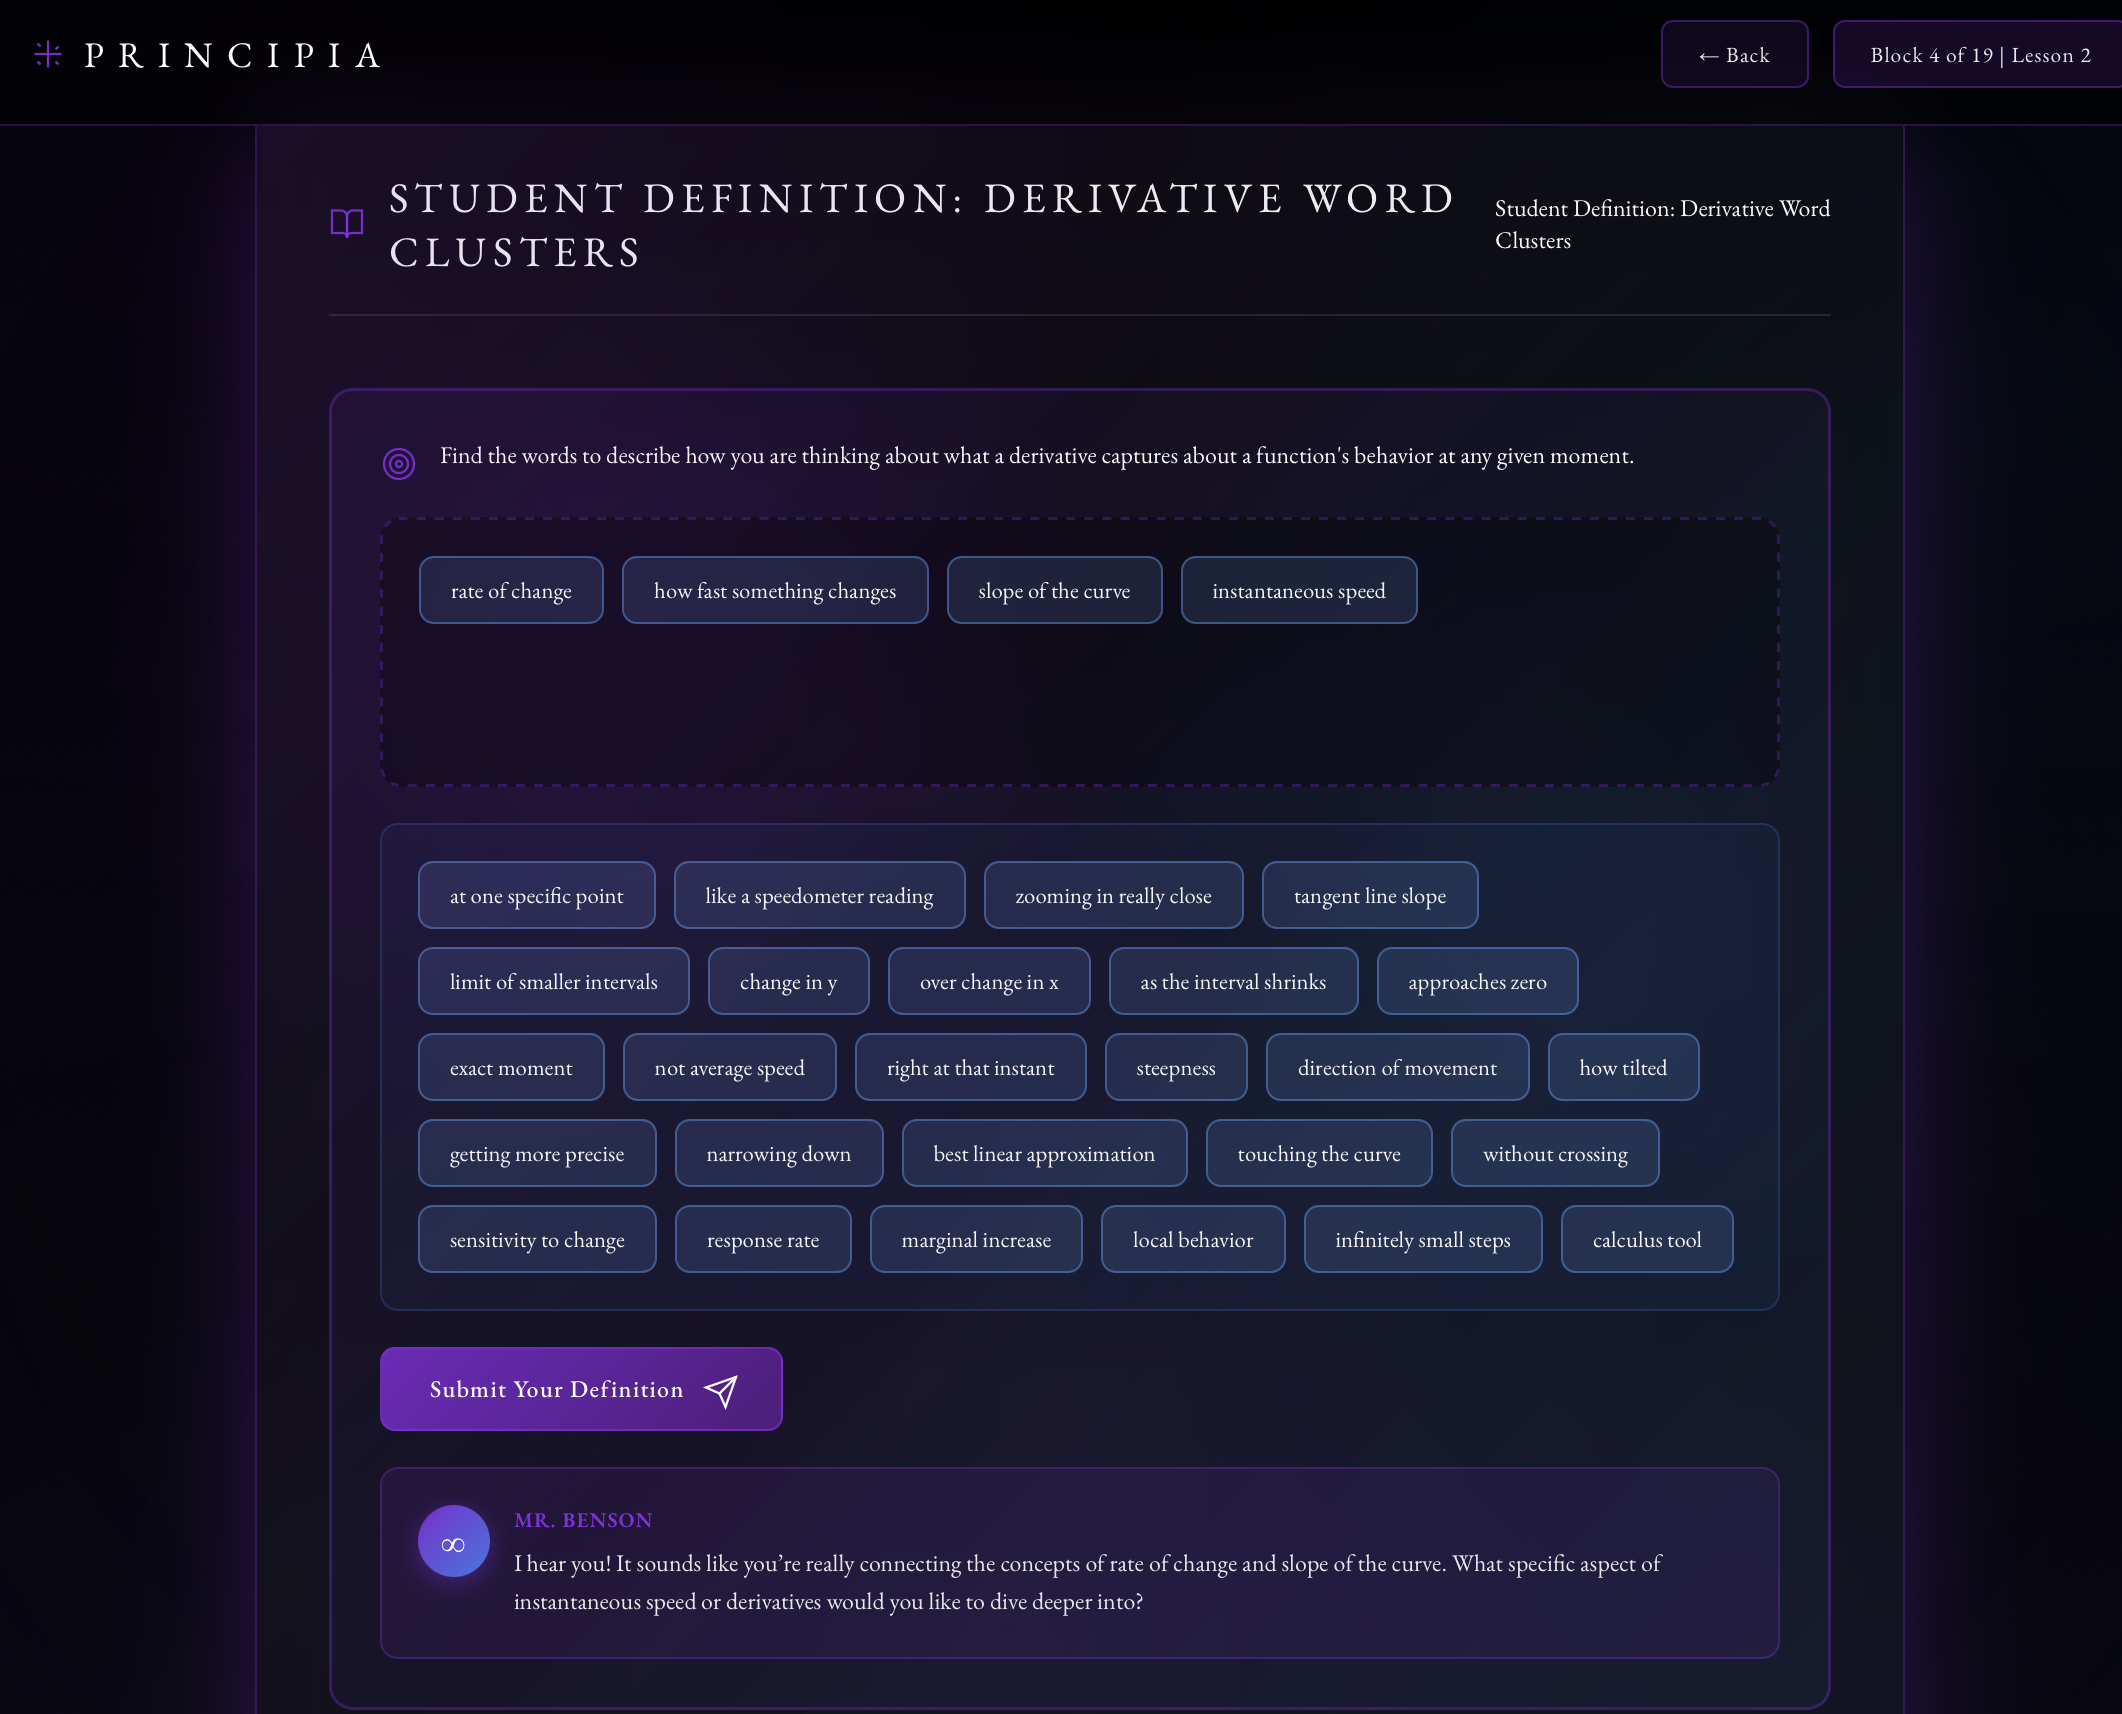Select 'infinitely small steps' chip
Viewport: 2122px width, 1714px height.
(1421, 1240)
